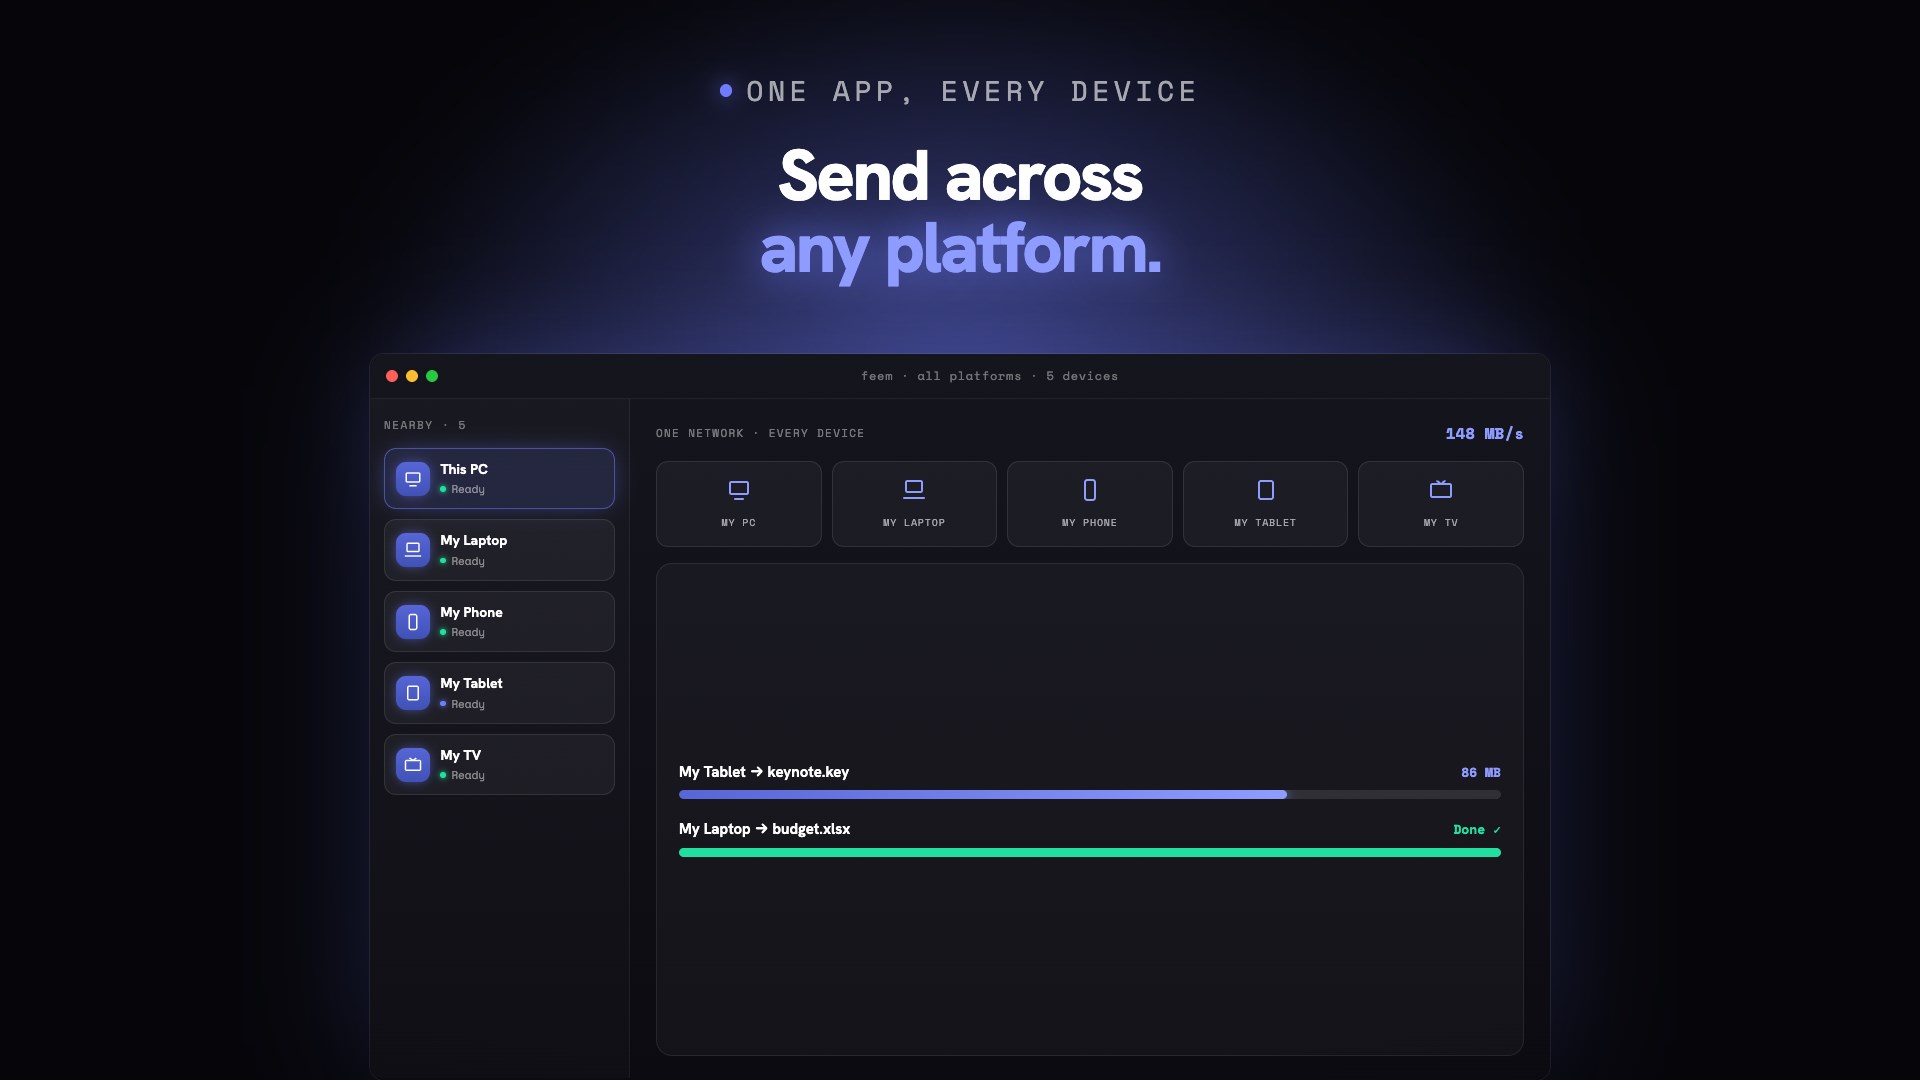
Task: Click the 86 MB transfer size label
Action: [x=1481, y=773]
